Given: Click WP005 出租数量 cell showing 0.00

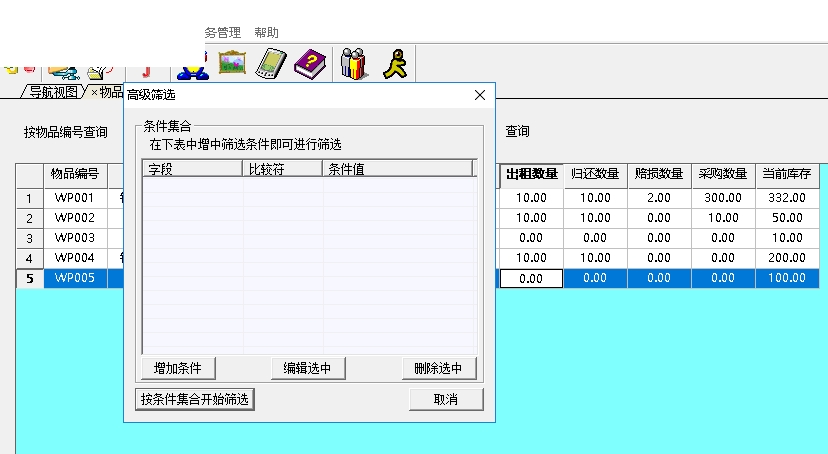Looking at the screenshot, I should [531, 278].
